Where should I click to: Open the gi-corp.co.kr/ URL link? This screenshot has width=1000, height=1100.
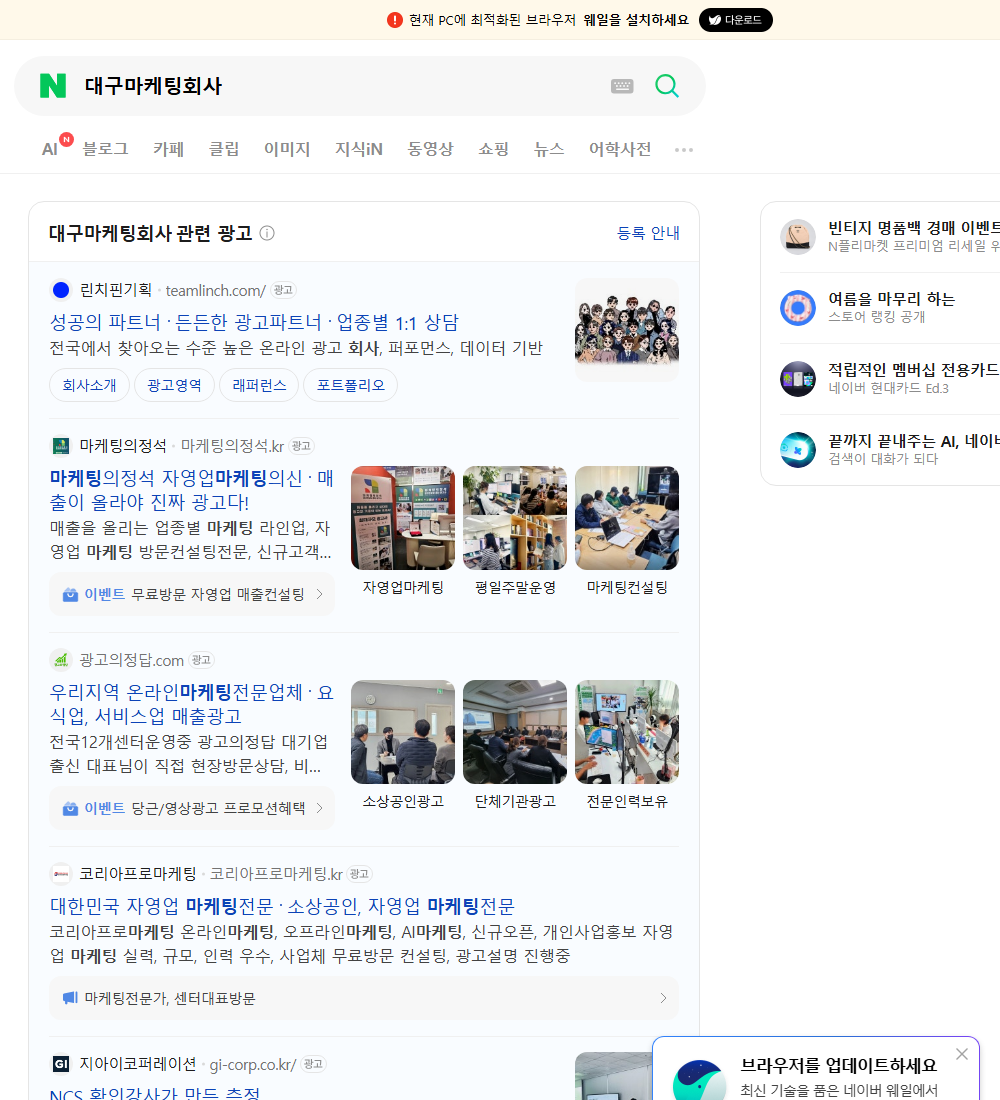click(253, 1065)
